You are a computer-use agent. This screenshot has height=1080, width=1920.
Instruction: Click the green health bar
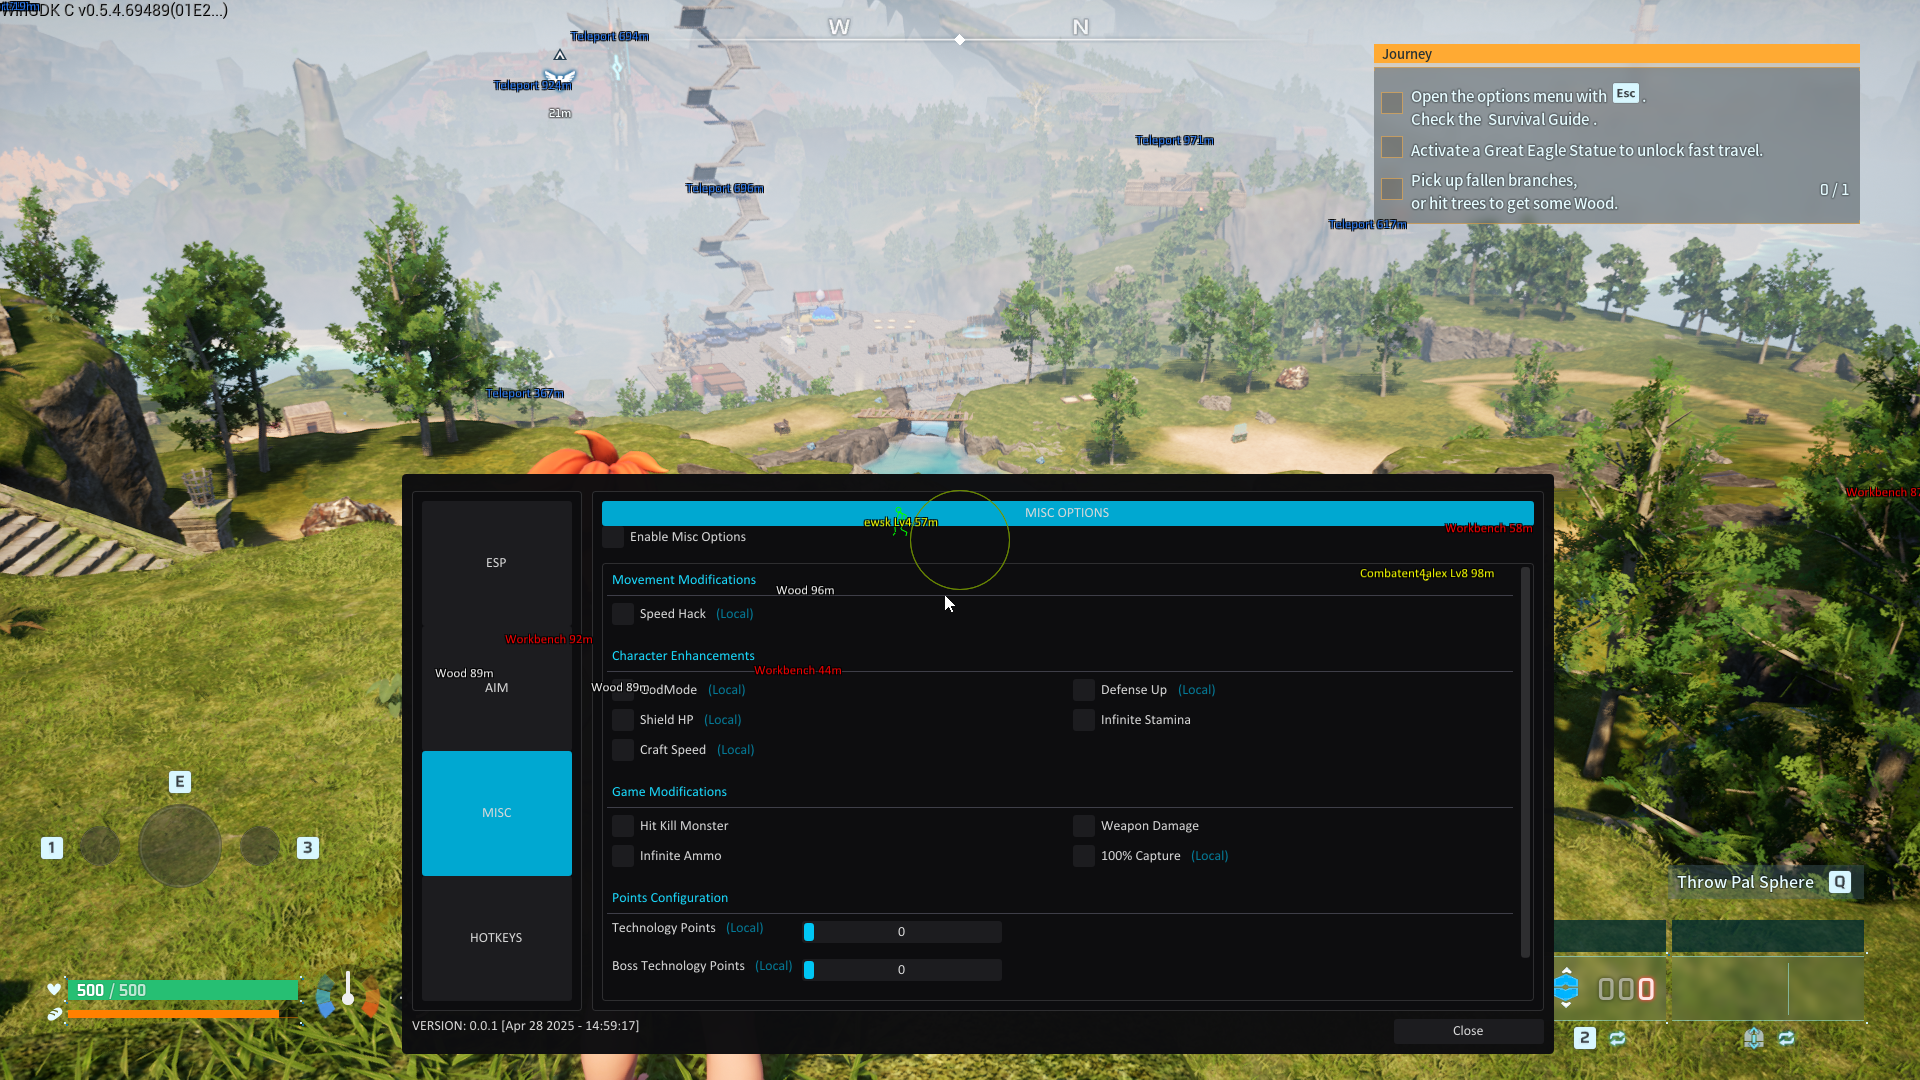[x=182, y=990]
